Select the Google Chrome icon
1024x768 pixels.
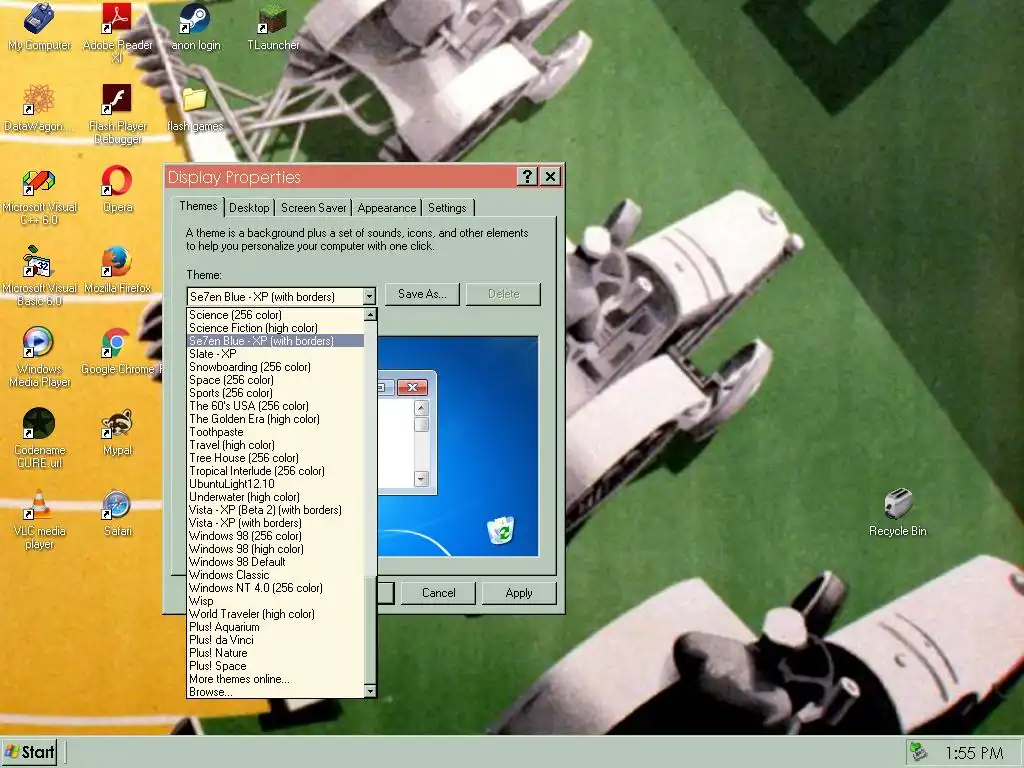click(118, 351)
